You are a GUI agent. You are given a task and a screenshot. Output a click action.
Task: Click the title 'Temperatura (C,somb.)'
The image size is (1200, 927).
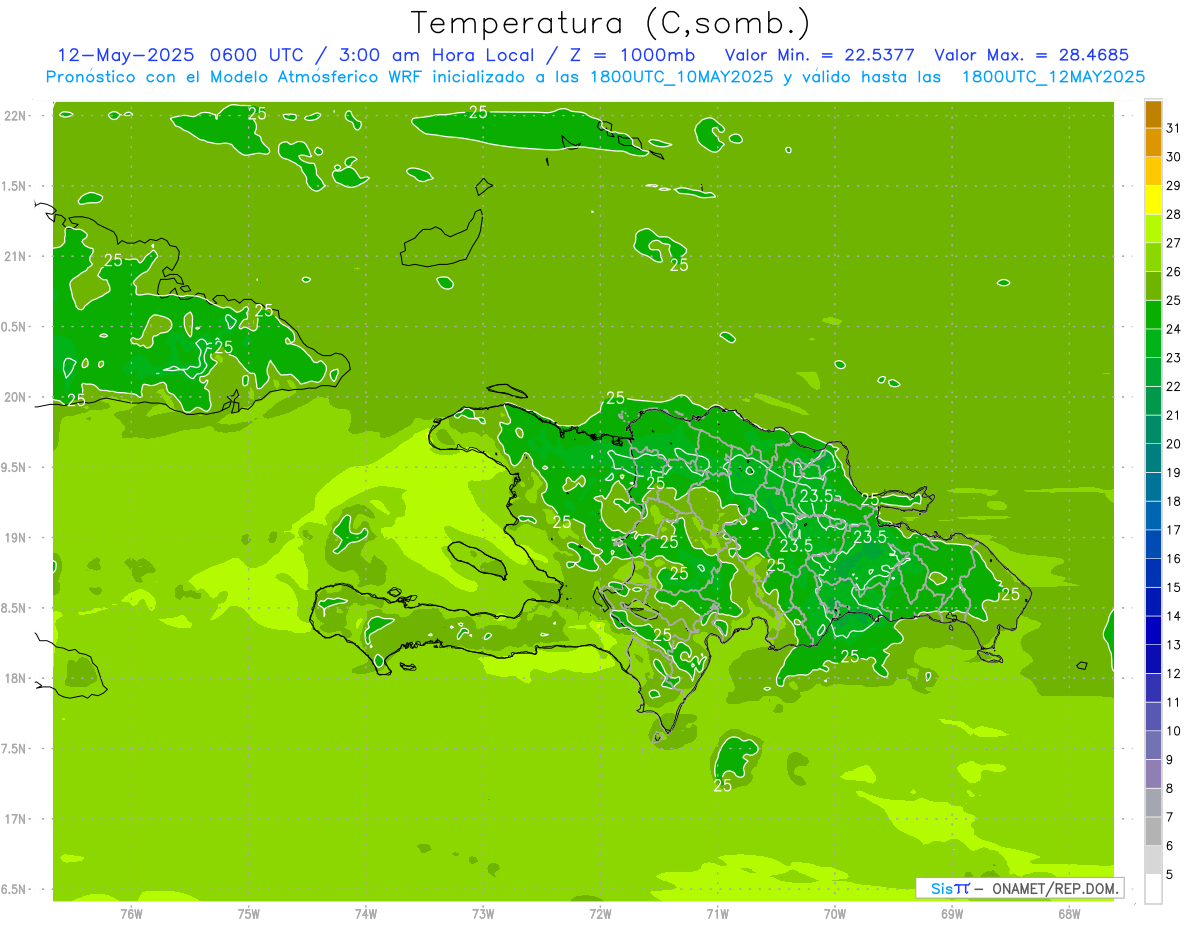(x=611, y=23)
